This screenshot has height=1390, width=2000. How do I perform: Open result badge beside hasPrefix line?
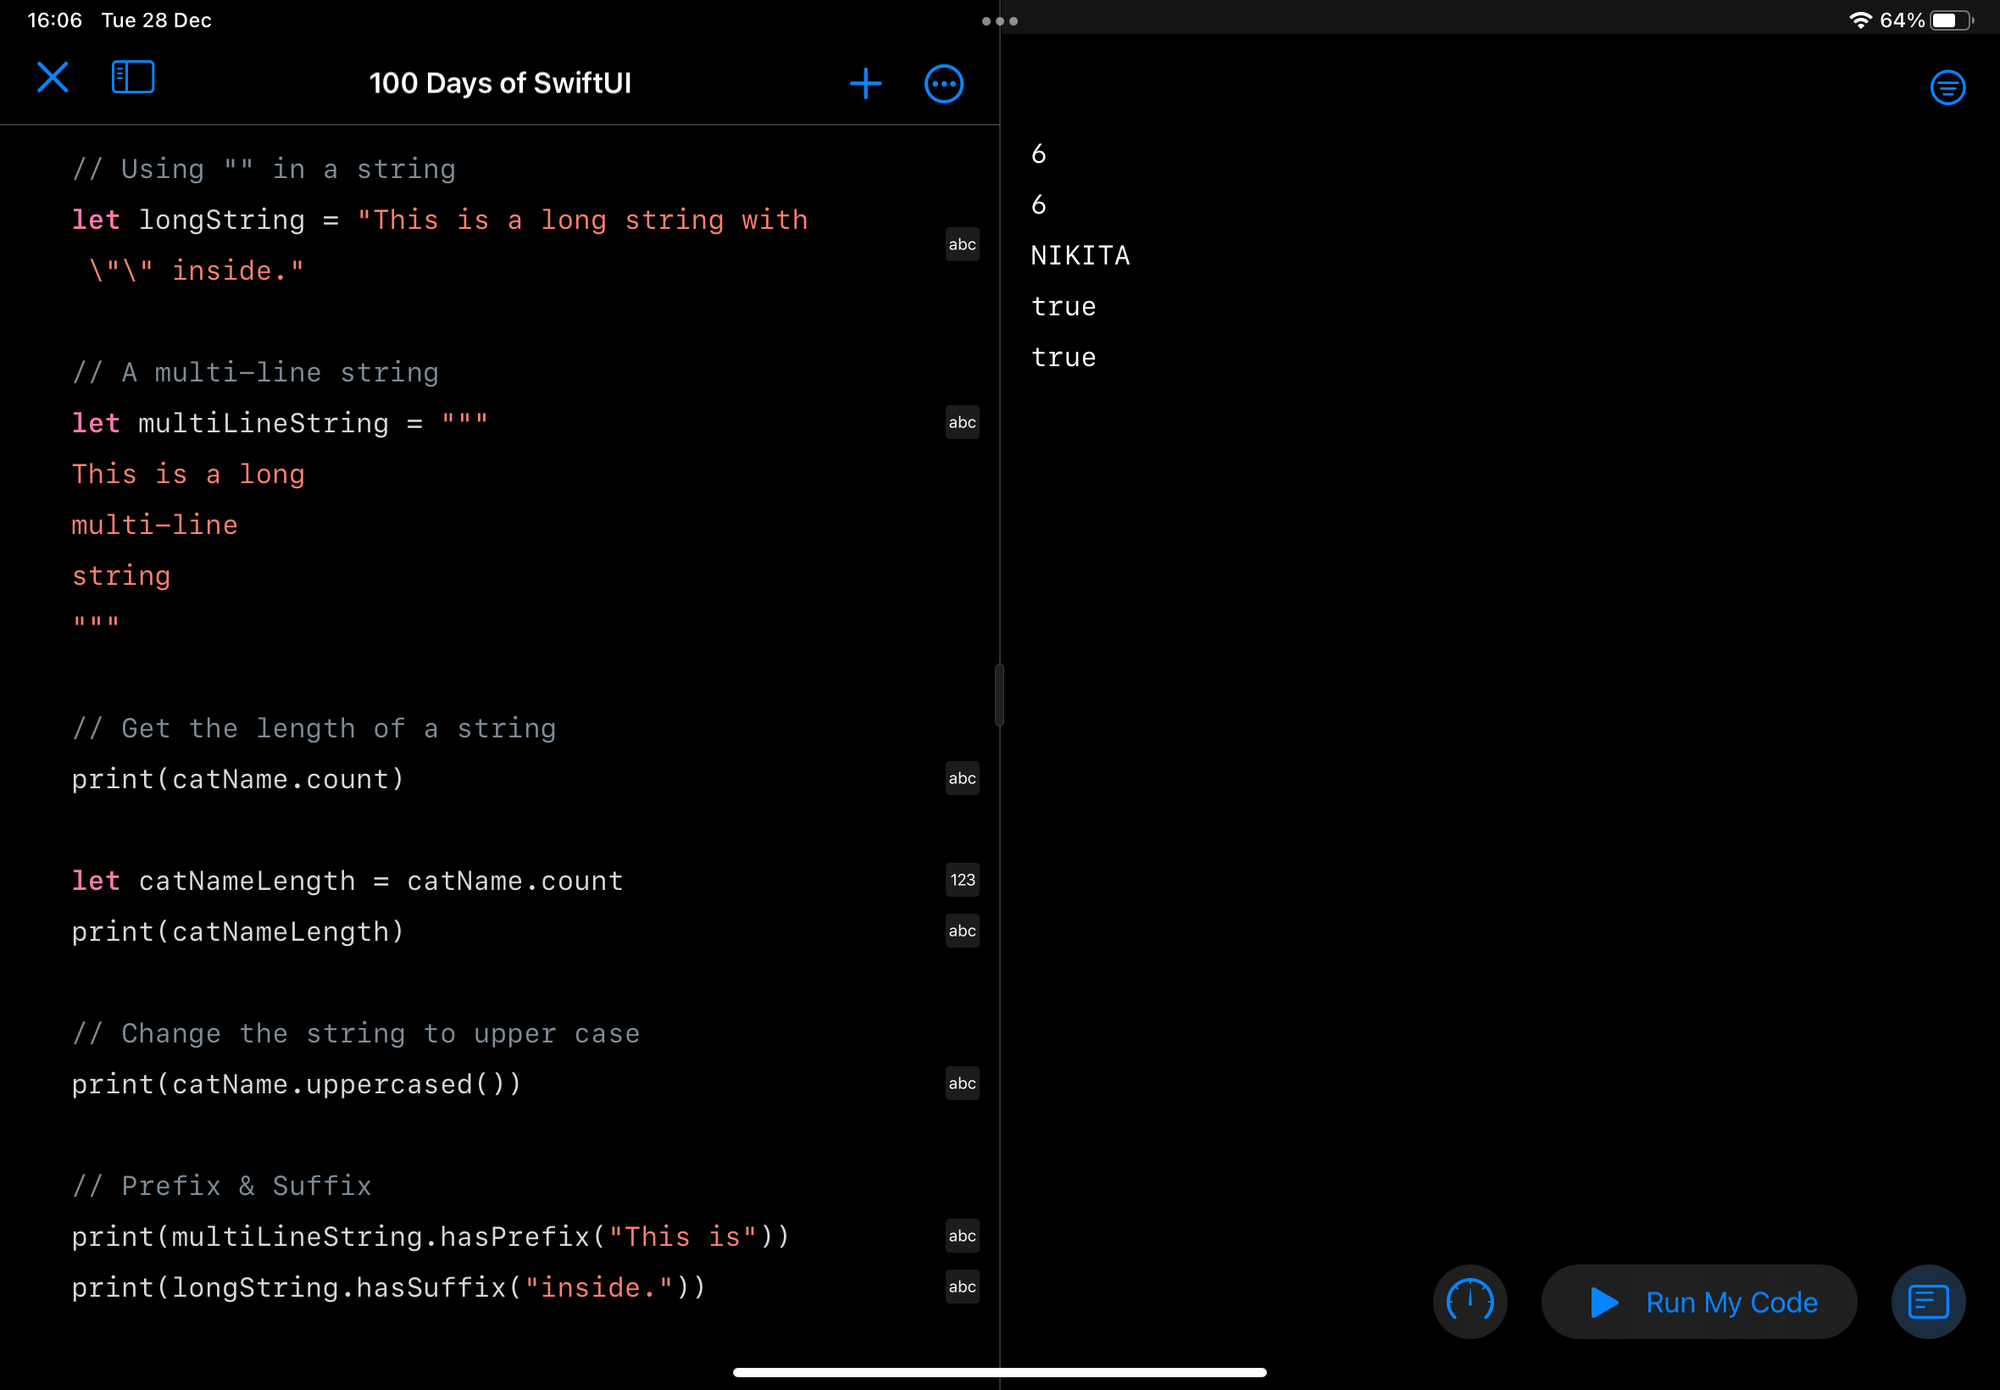(x=962, y=1237)
